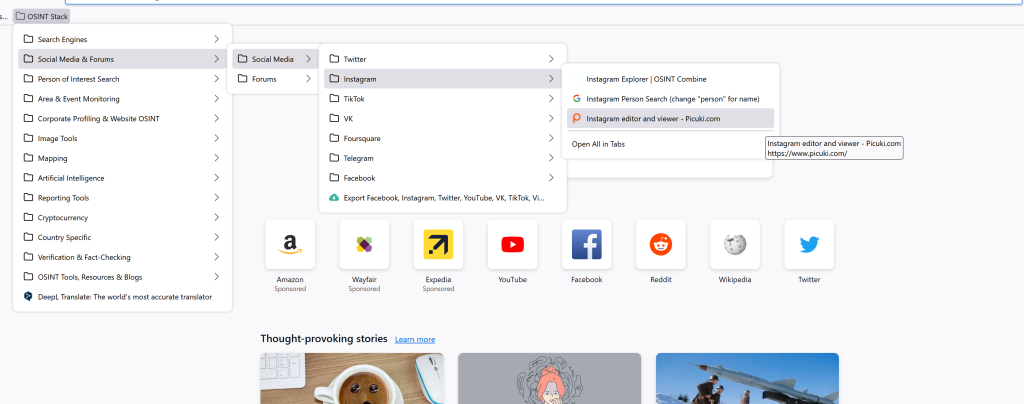
Task: Open the Image Tools folder
Action: coord(122,138)
